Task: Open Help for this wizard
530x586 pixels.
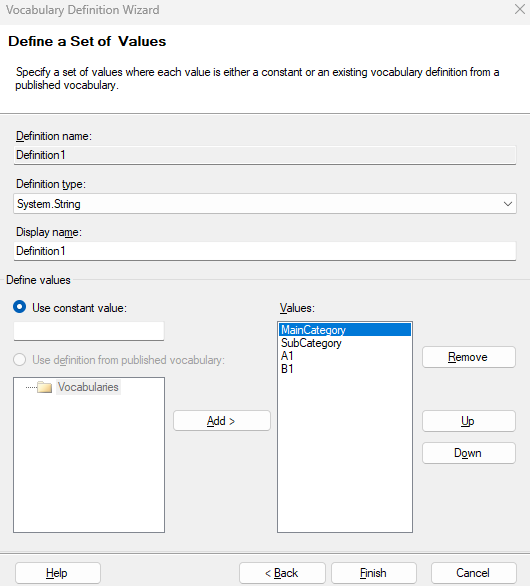Action: (x=58, y=573)
